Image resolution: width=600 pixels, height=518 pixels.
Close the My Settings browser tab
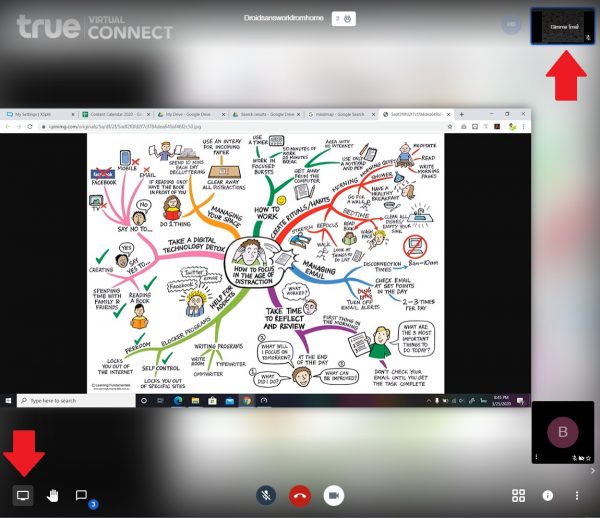click(73, 114)
